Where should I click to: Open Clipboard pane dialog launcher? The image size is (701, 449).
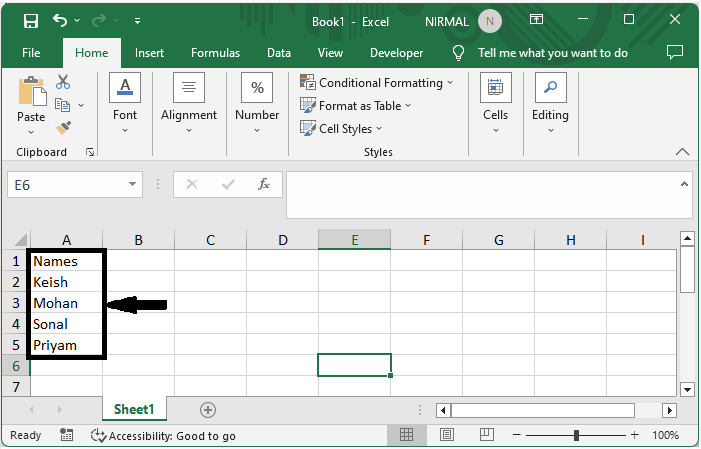90,152
